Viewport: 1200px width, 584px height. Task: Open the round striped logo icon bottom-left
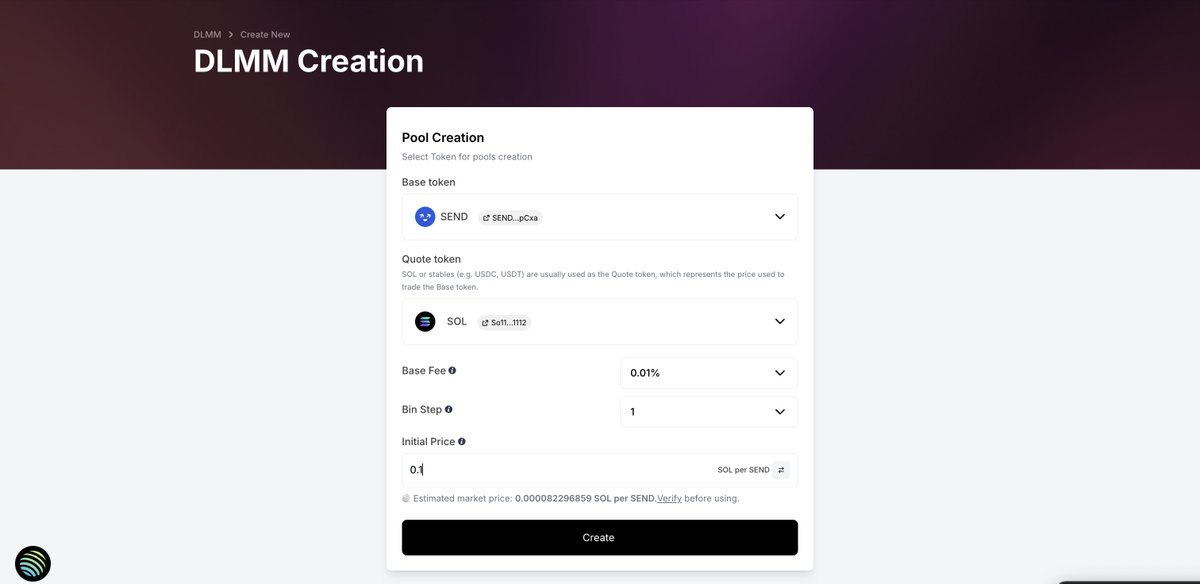(33, 564)
